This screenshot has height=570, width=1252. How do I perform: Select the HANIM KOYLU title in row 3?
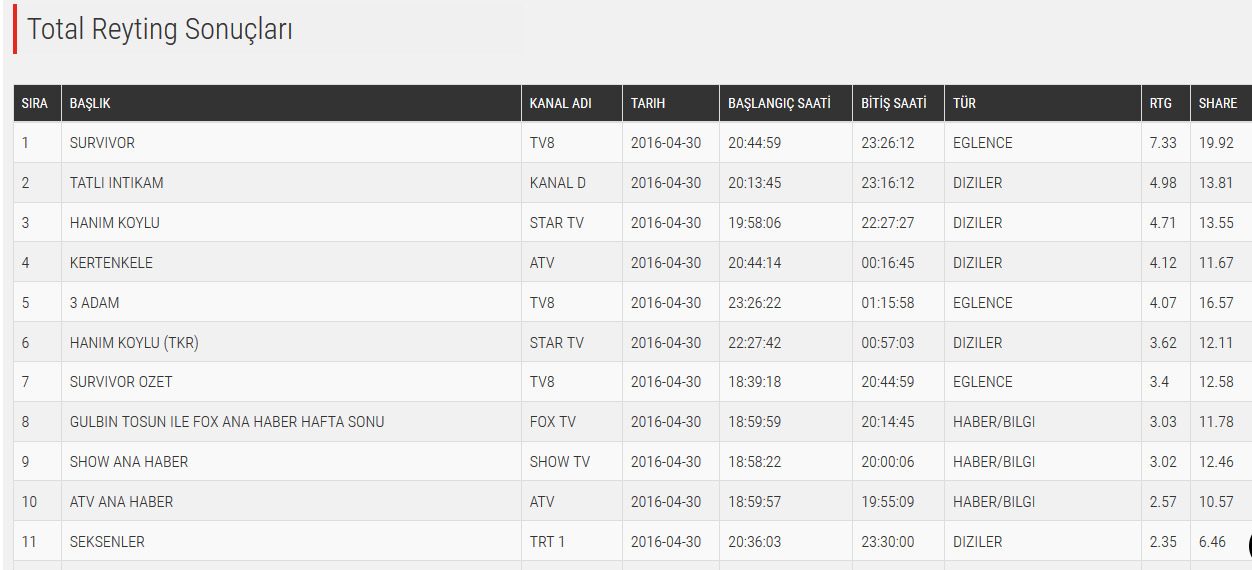(114, 223)
